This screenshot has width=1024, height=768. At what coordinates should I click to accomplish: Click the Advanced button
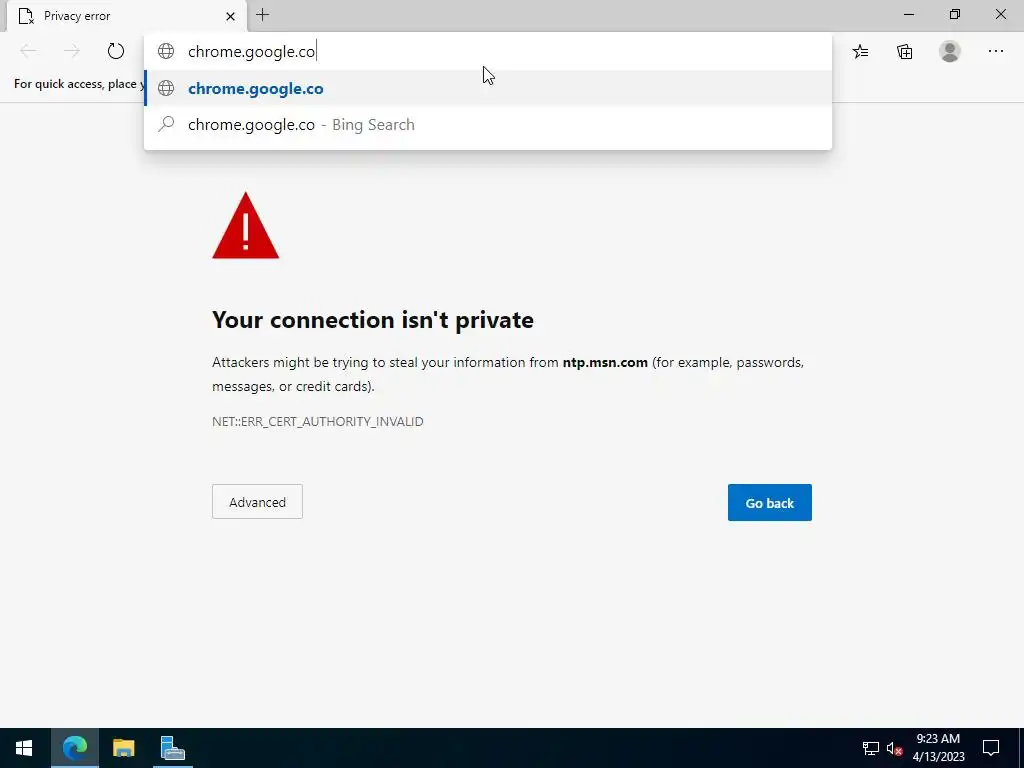point(257,502)
